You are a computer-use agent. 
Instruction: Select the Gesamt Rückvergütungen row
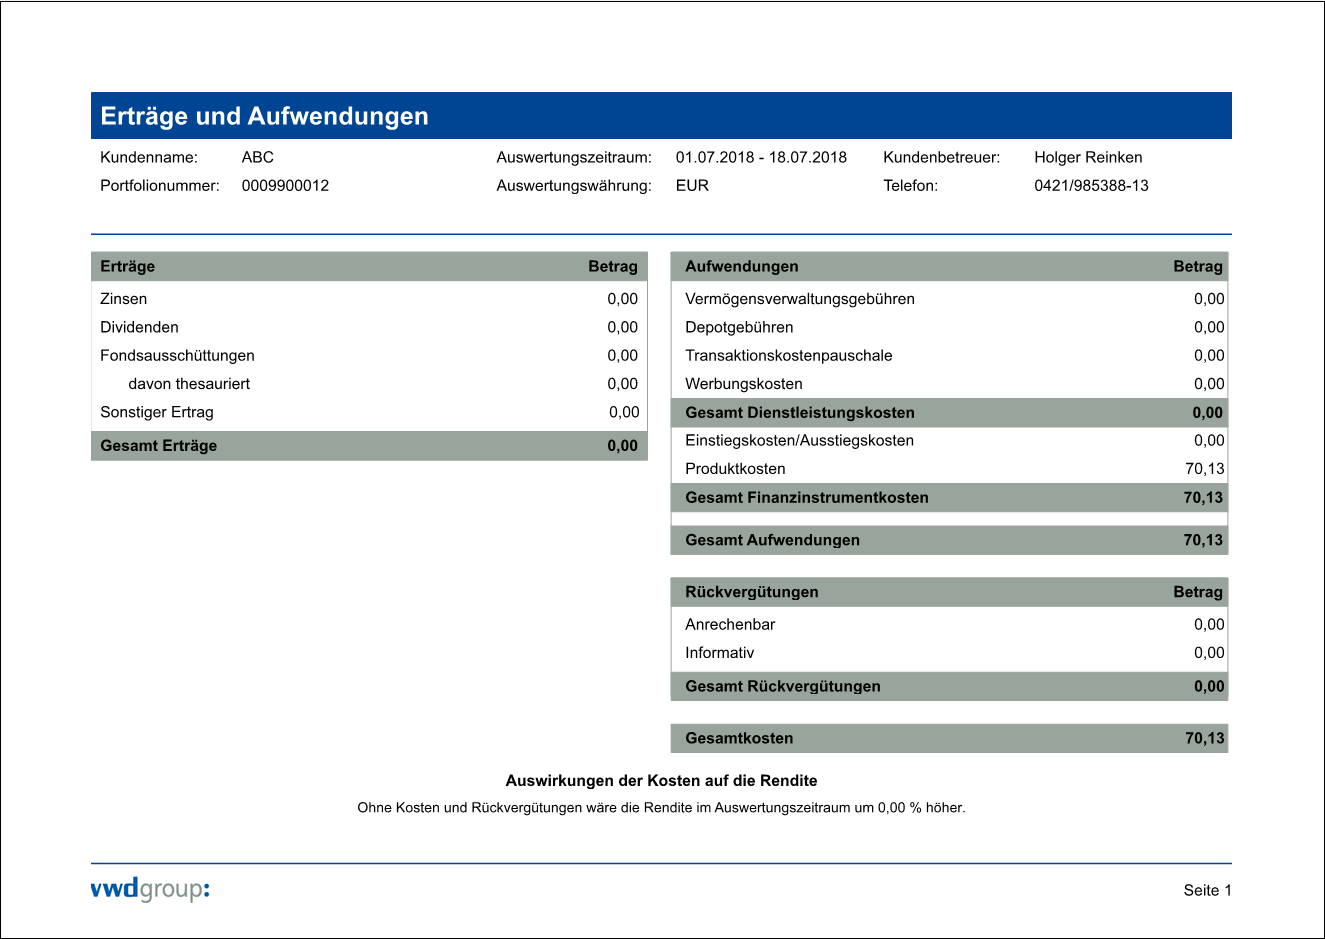pyautogui.click(x=948, y=686)
